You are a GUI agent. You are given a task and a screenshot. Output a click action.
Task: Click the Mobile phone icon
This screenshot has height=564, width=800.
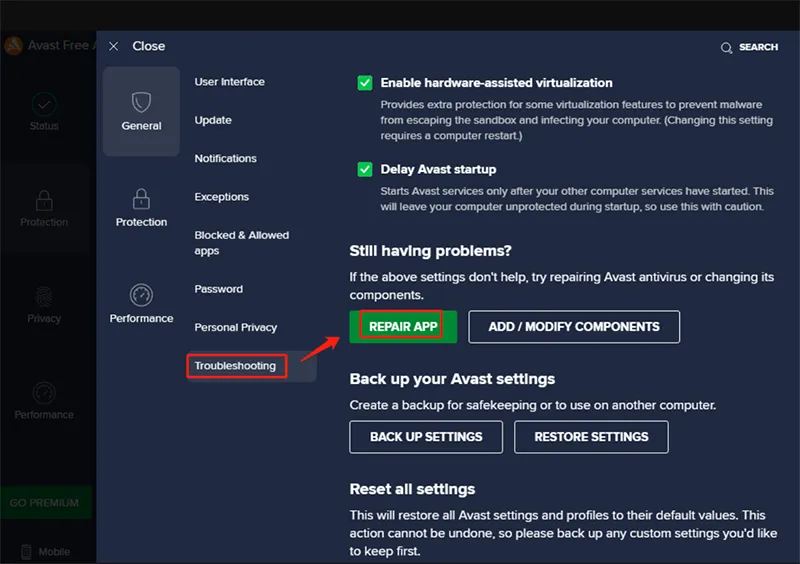coord(26,552)
